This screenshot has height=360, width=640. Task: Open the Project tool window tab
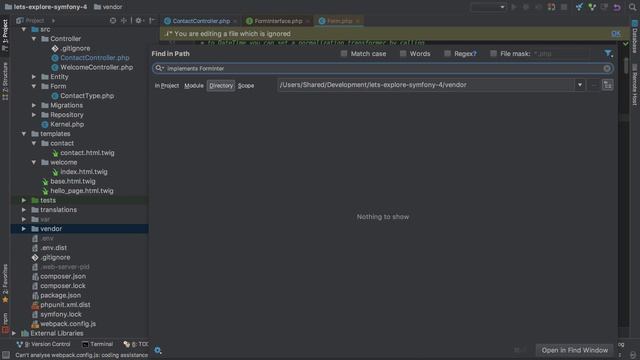5,35
